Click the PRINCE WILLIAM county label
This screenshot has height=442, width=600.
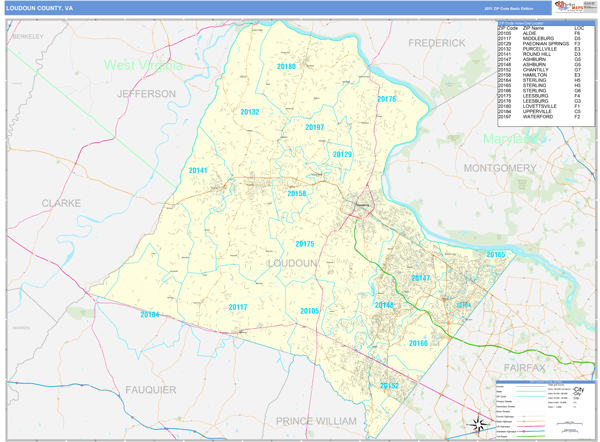(316, 421)
